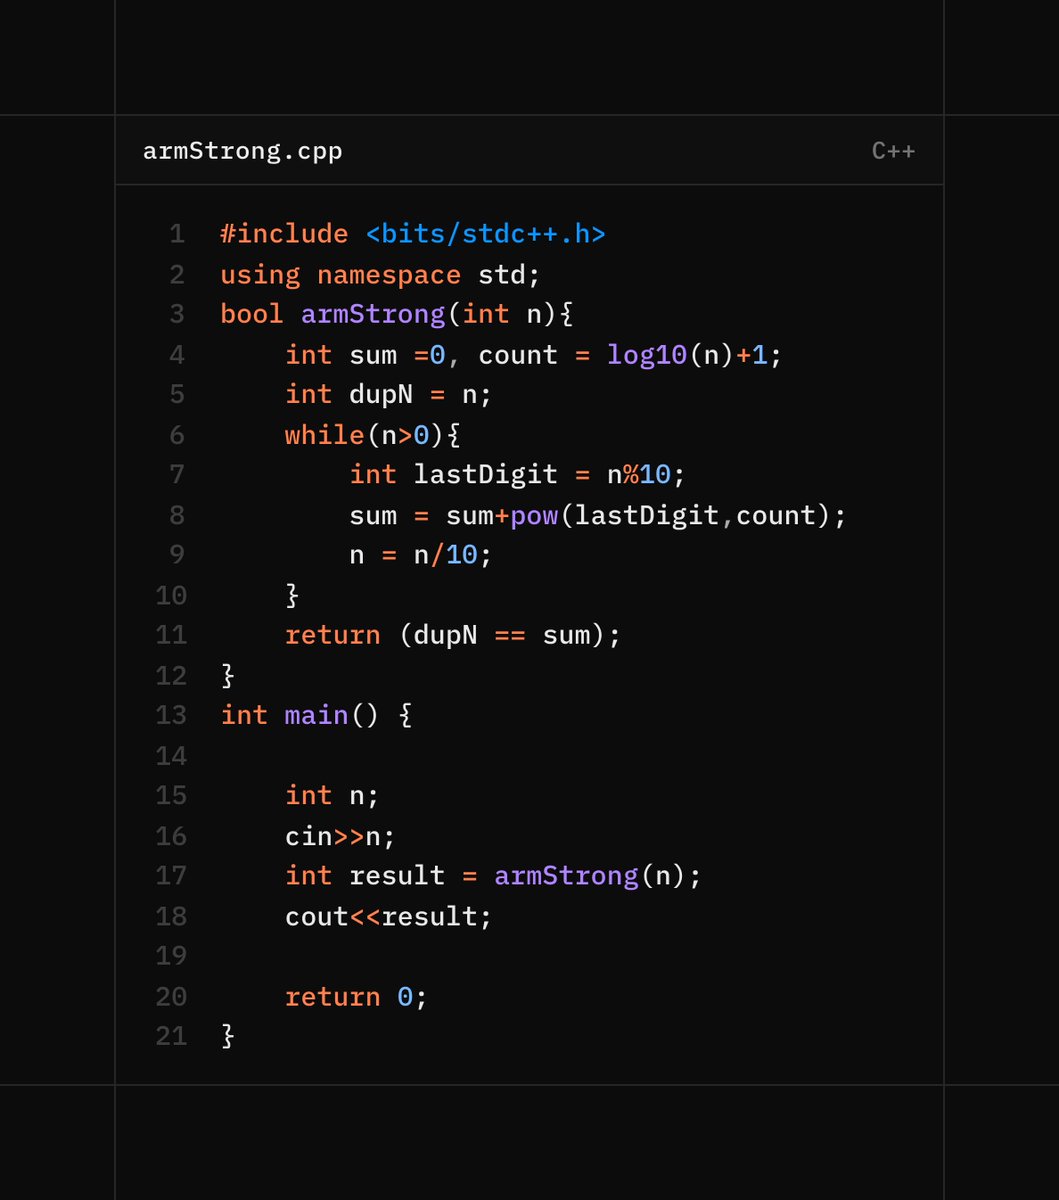Click the closing brace on line 10

[292, 596]
